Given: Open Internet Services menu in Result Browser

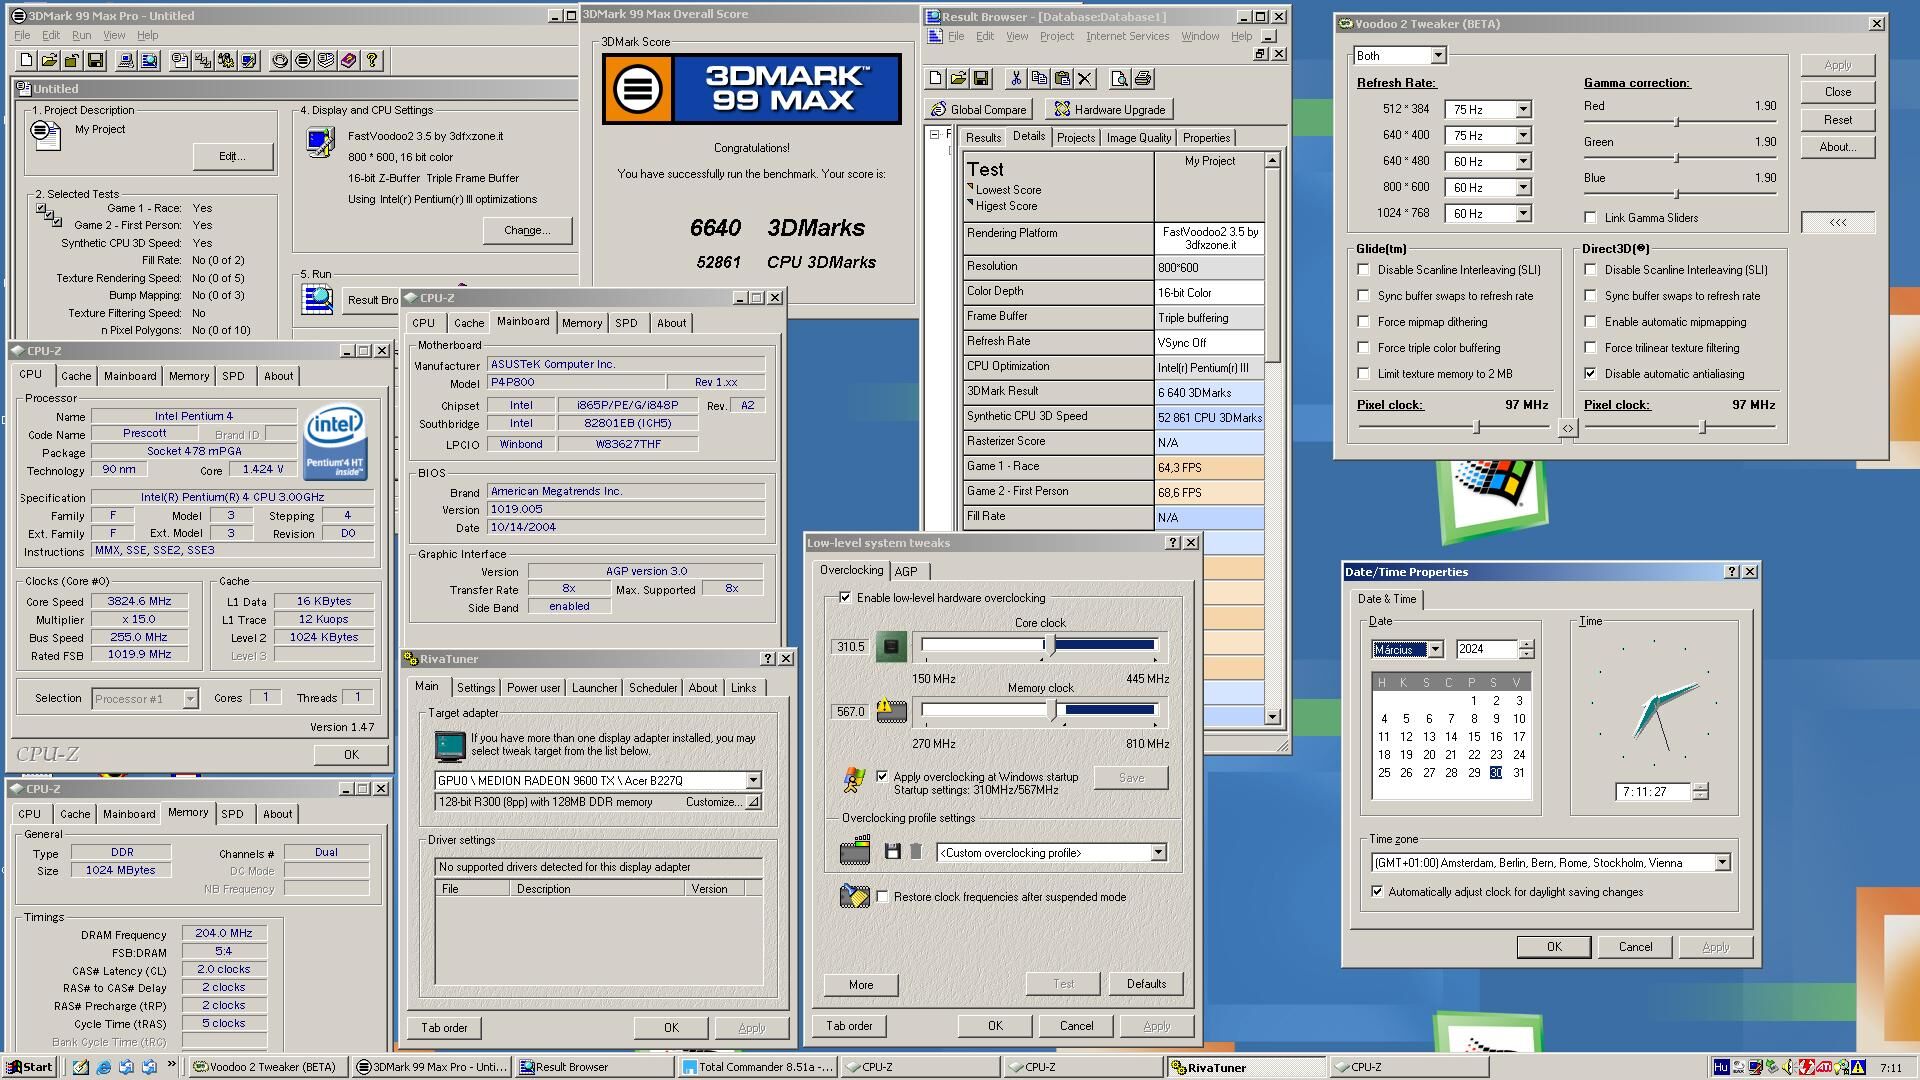Looking at the screenshot, I should tap(1127, 36).
